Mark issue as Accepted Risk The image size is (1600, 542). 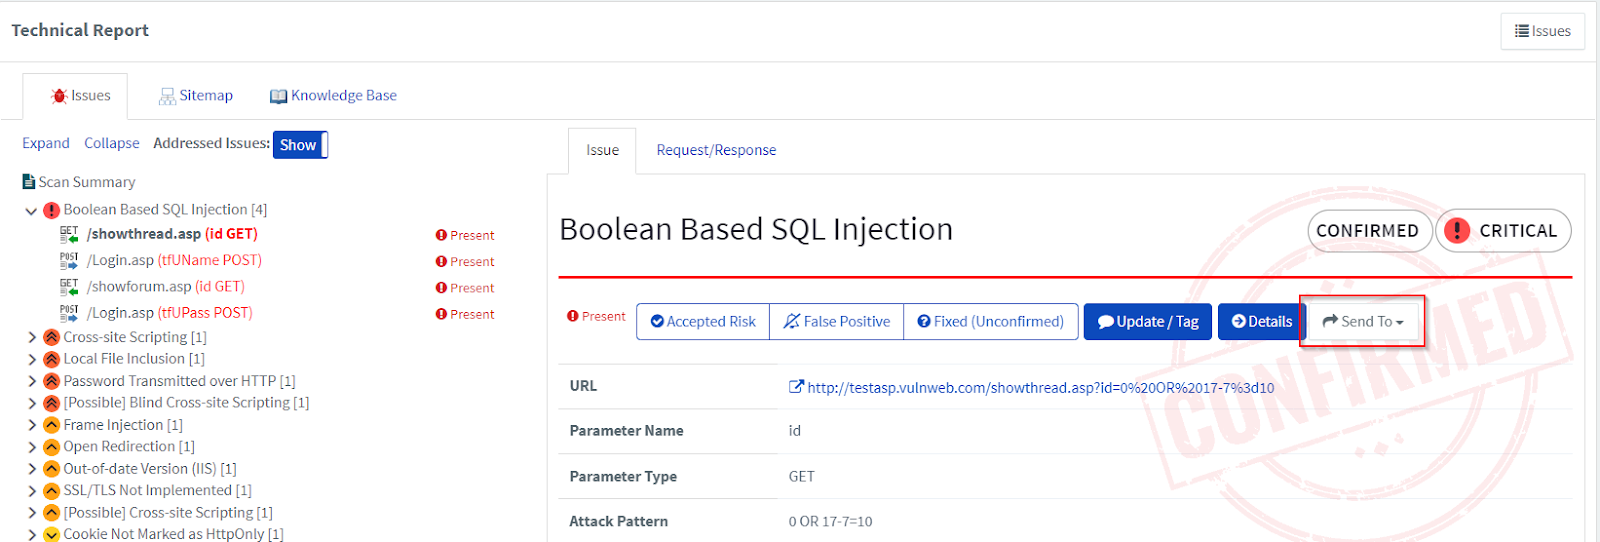703,322
